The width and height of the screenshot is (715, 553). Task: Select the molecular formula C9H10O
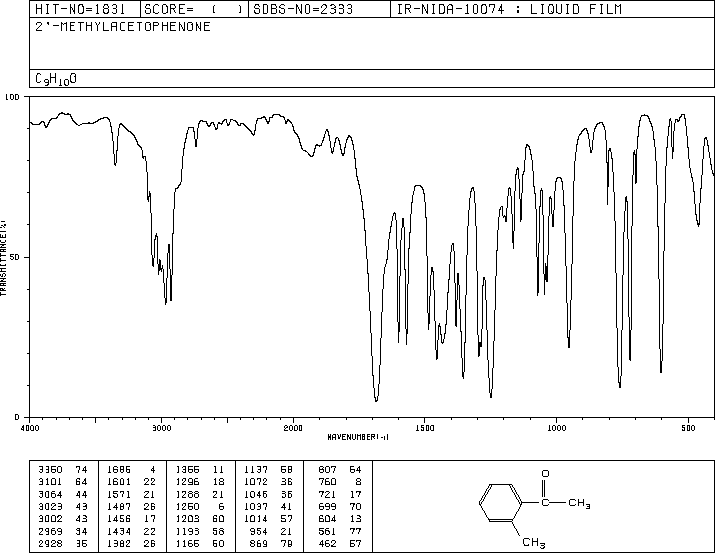coord(56,79)
